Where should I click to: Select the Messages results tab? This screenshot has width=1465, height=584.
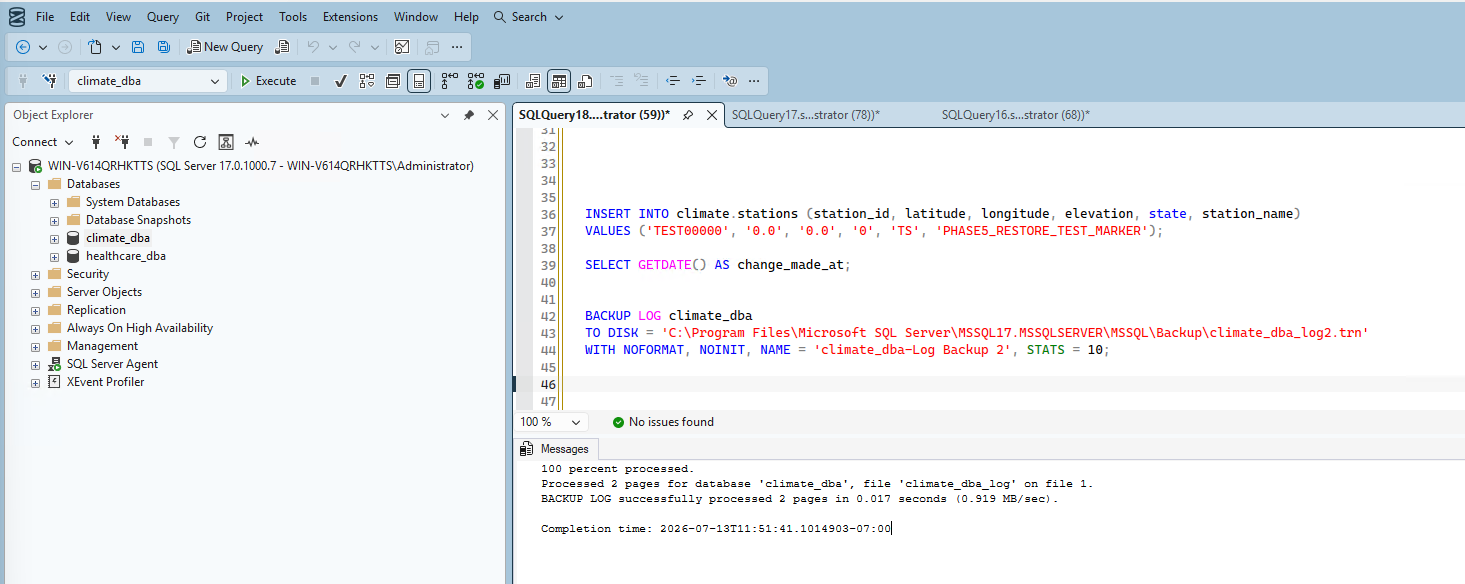[556, 449]
